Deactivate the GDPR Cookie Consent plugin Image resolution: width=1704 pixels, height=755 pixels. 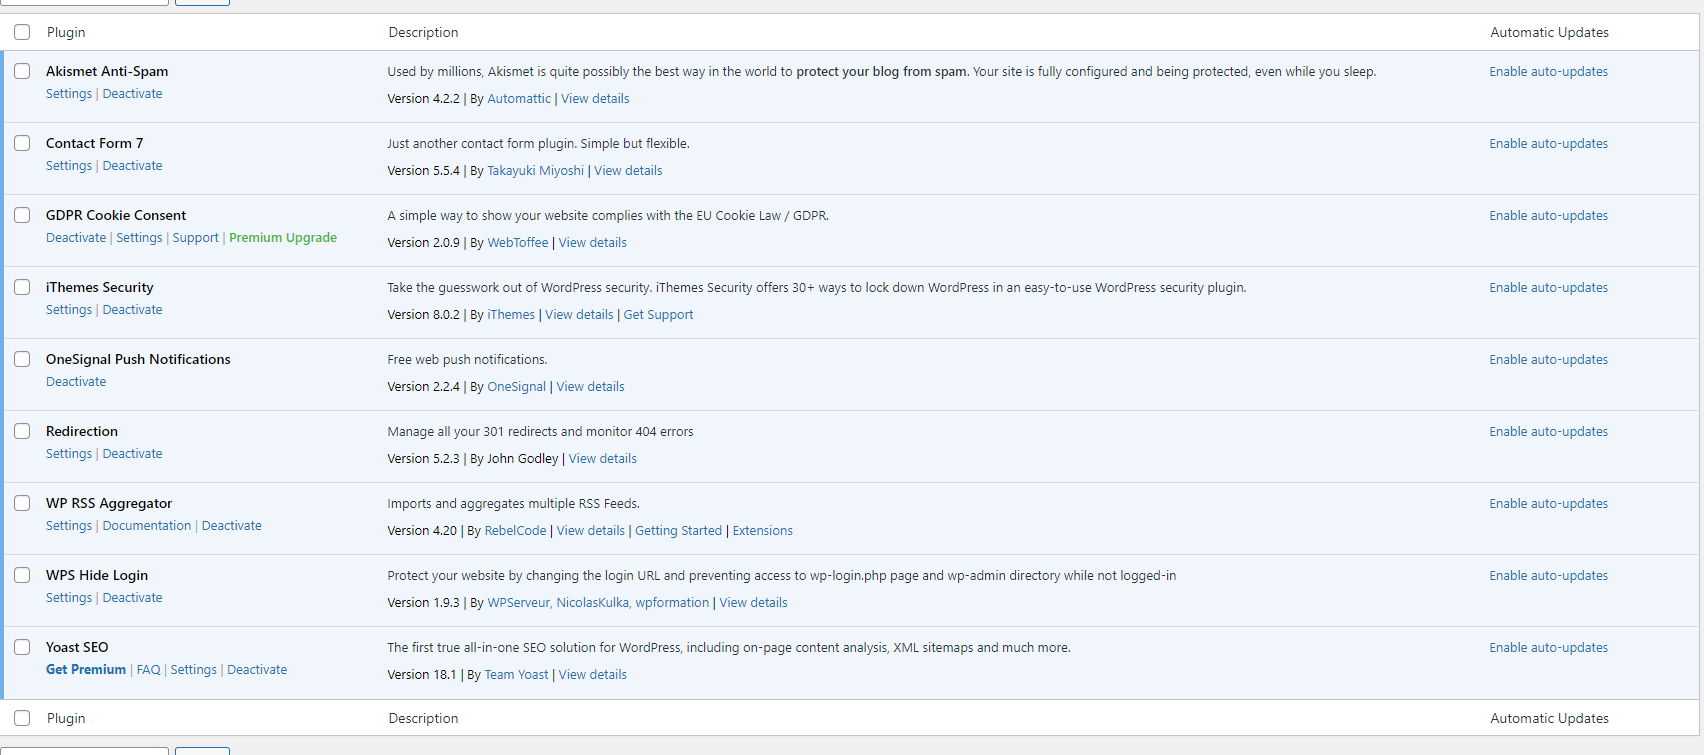76,238
